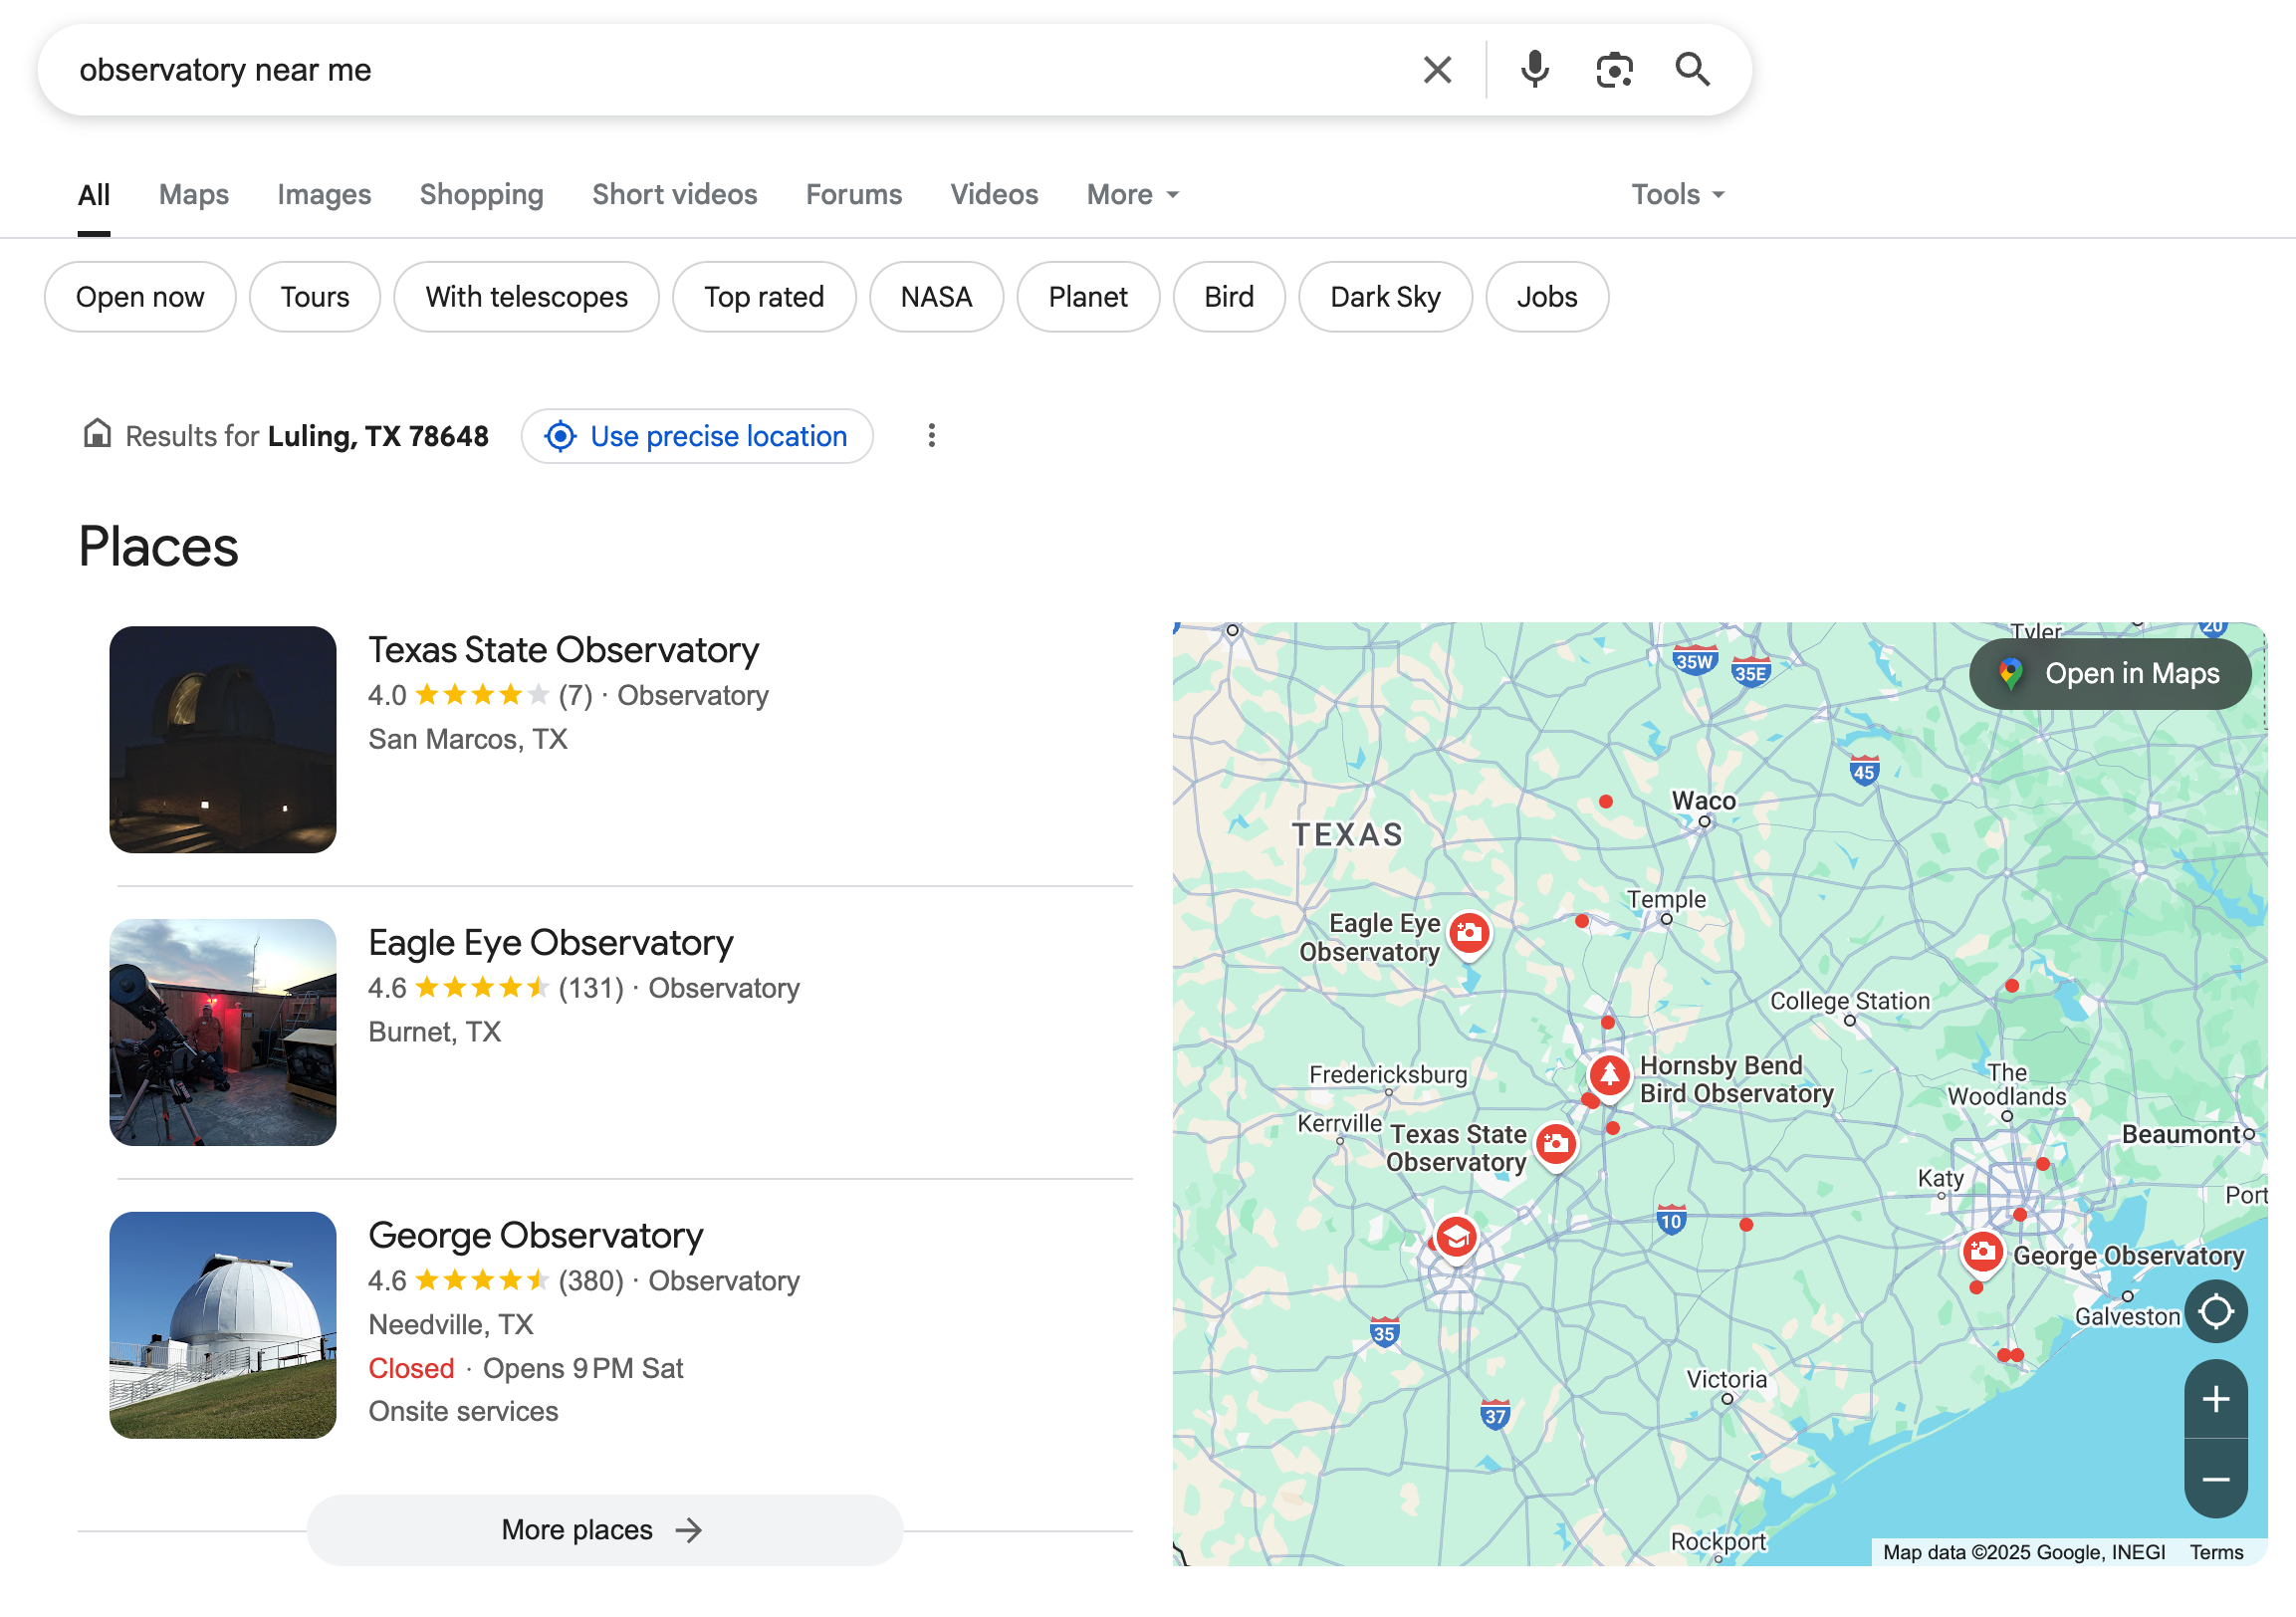The image size is (2296, 1617).
Task: Zoom in on the map
Action: click(2216, 1399)
